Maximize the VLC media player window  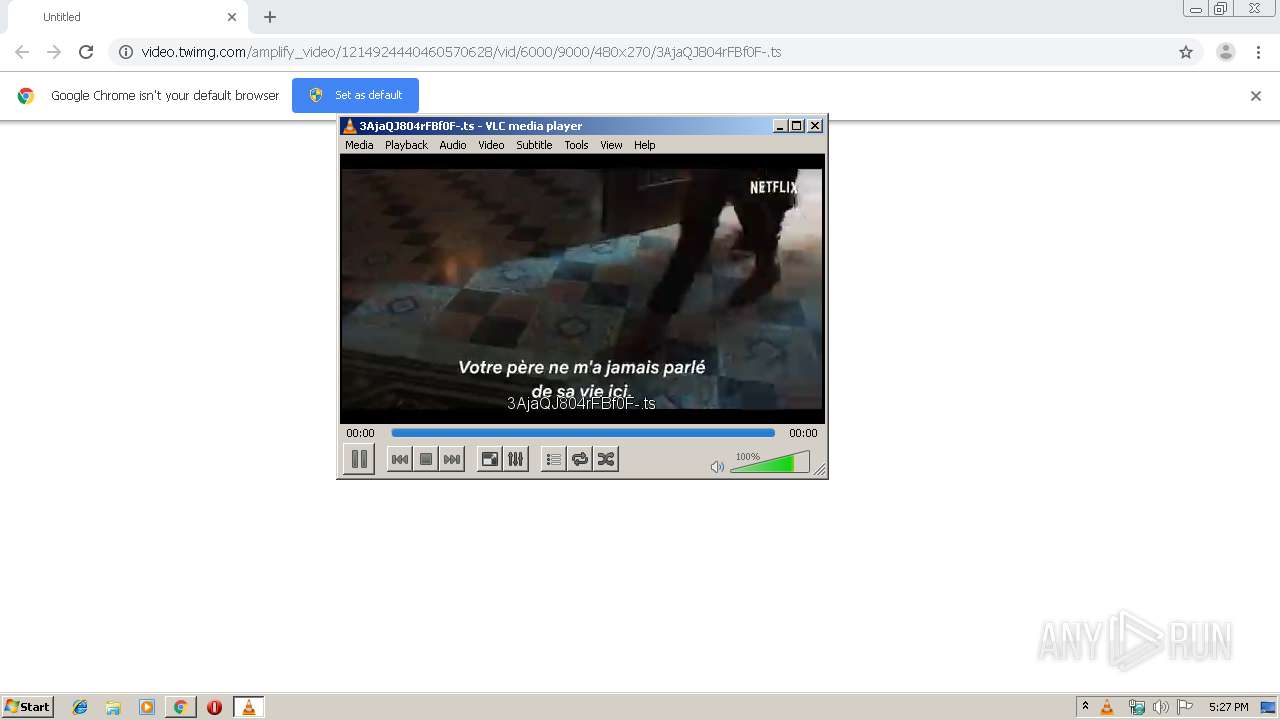click(x=797, y=126)
